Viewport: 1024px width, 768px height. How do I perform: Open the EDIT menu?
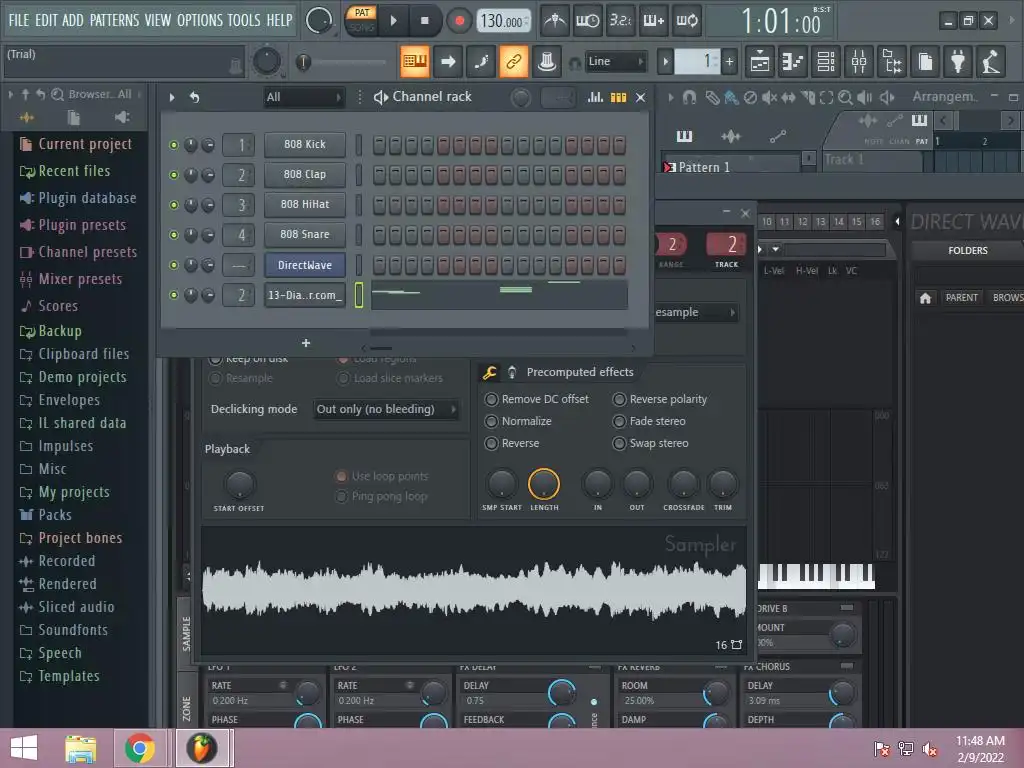[46, 20]
